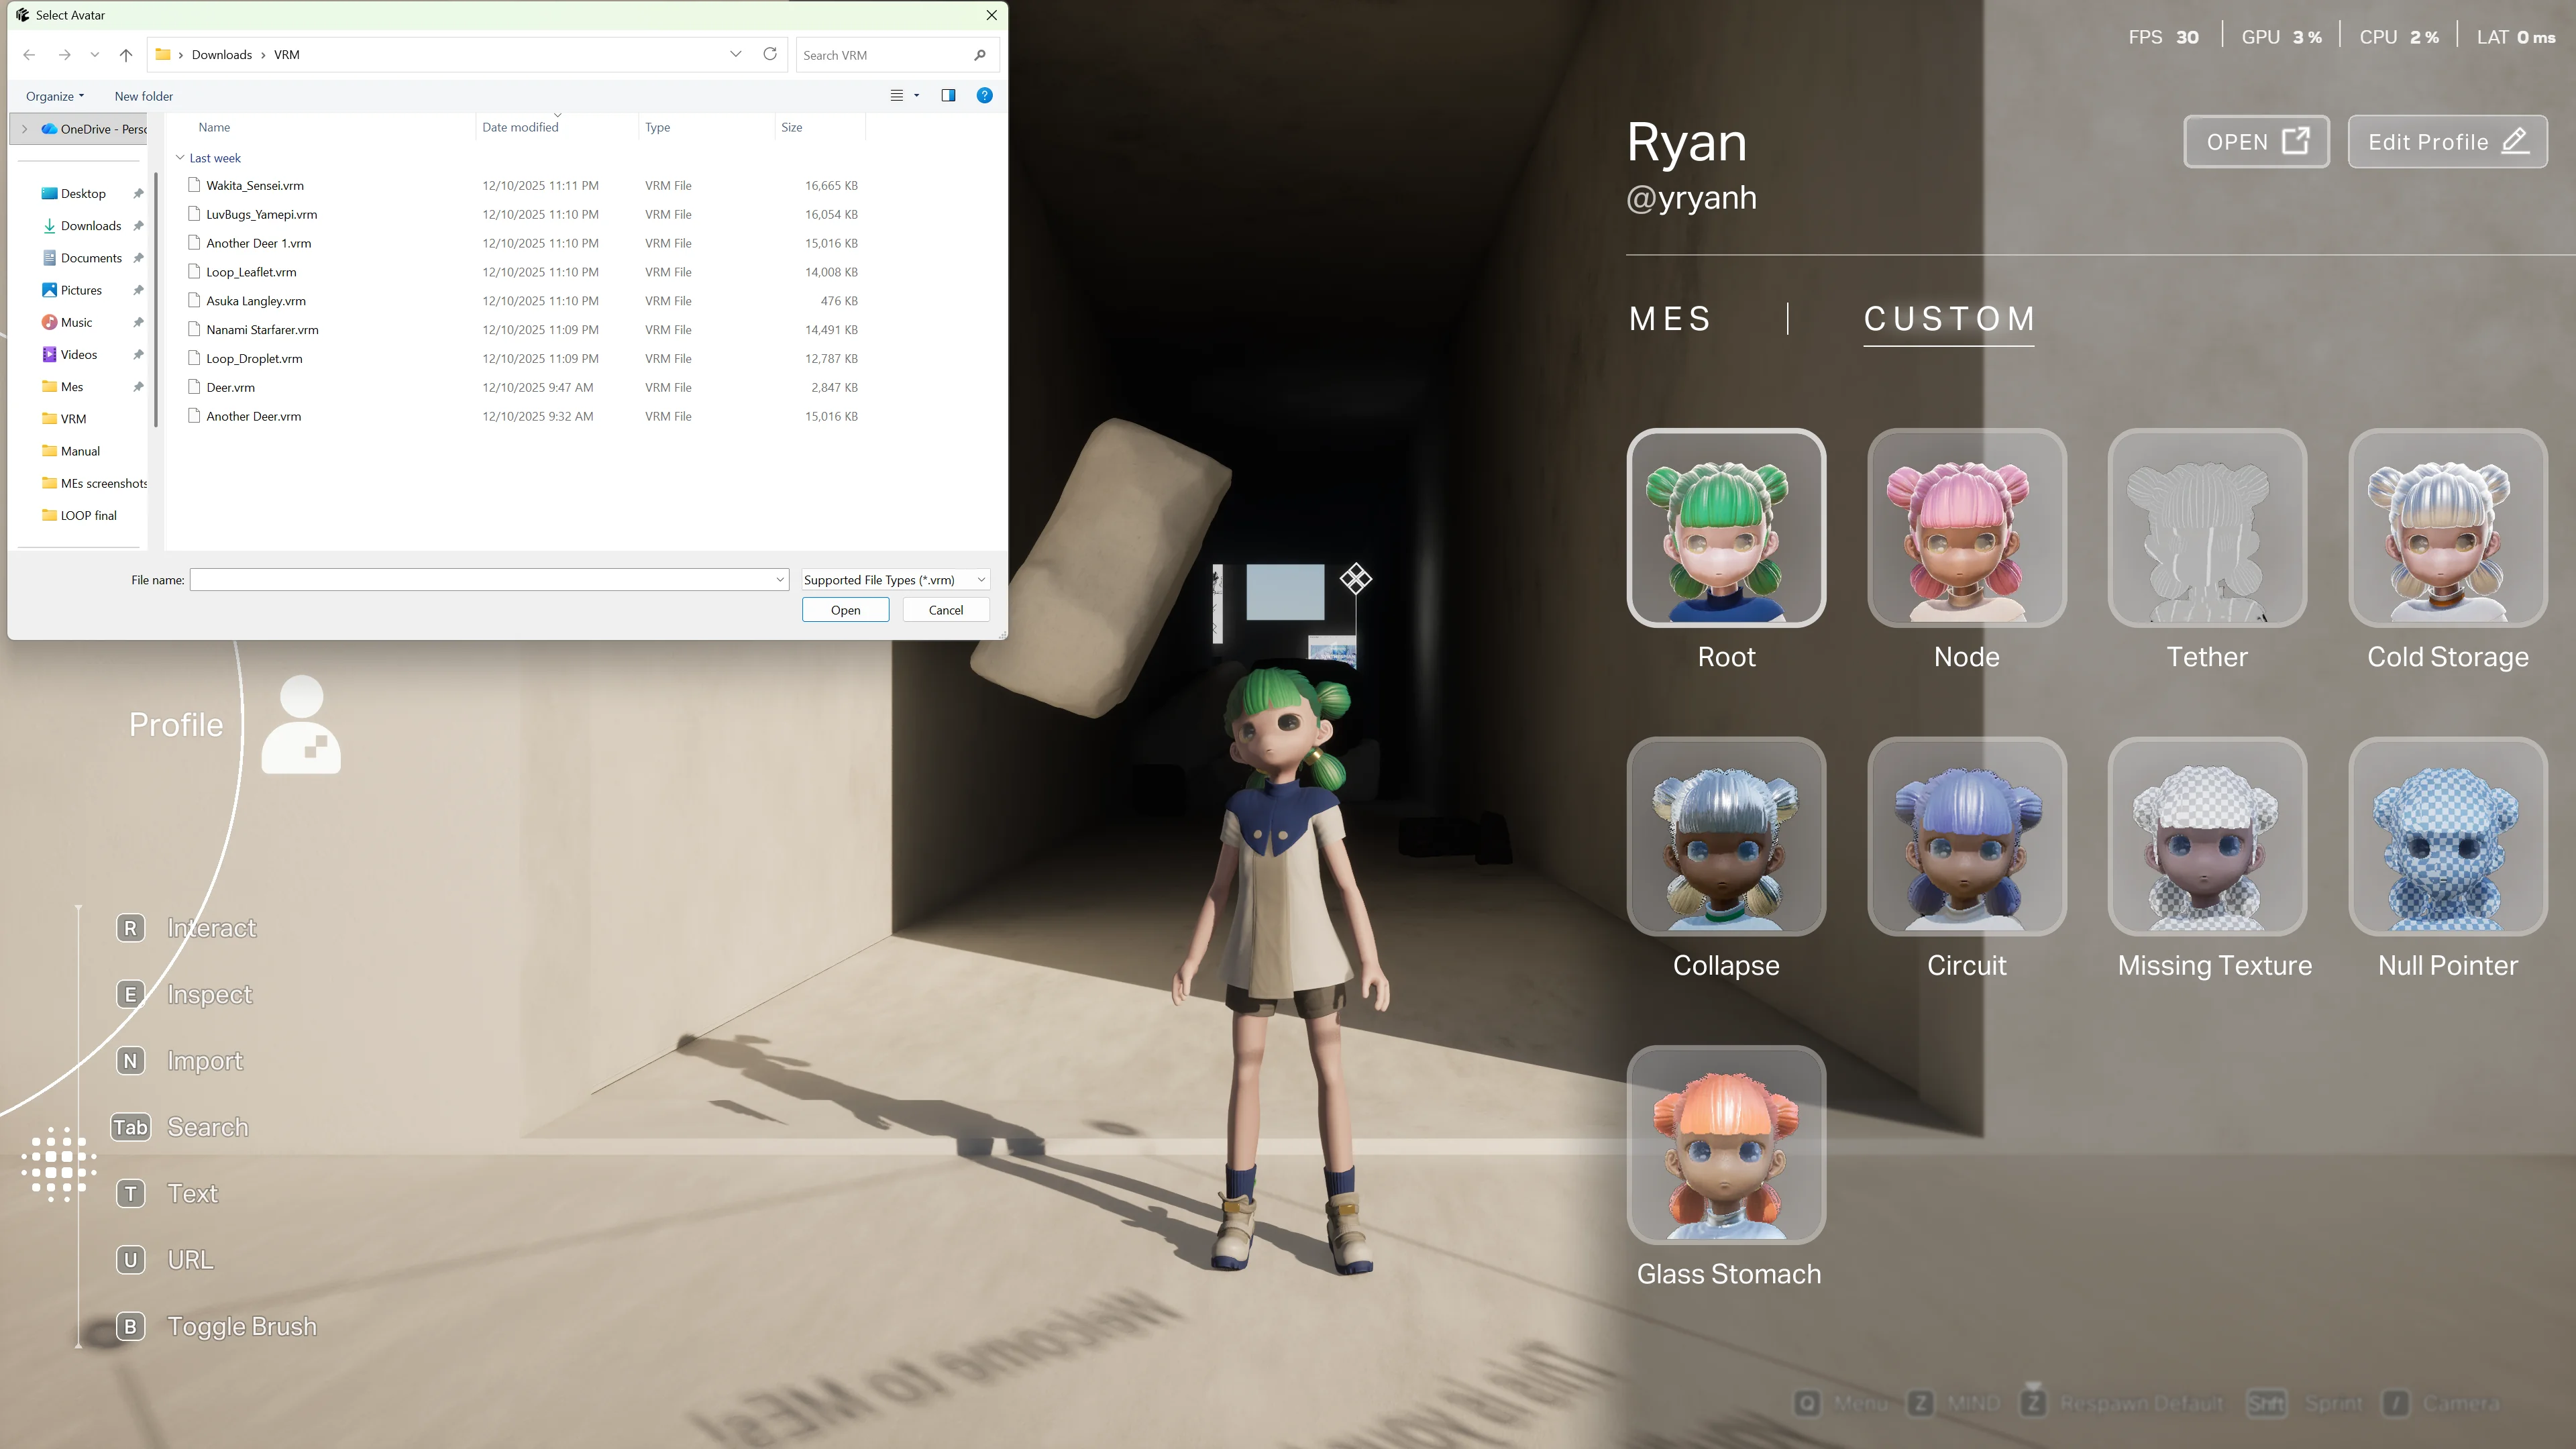The image size is (2576, 1449).
Task: Open the Supported File Types dropdown
Action: 895,580
